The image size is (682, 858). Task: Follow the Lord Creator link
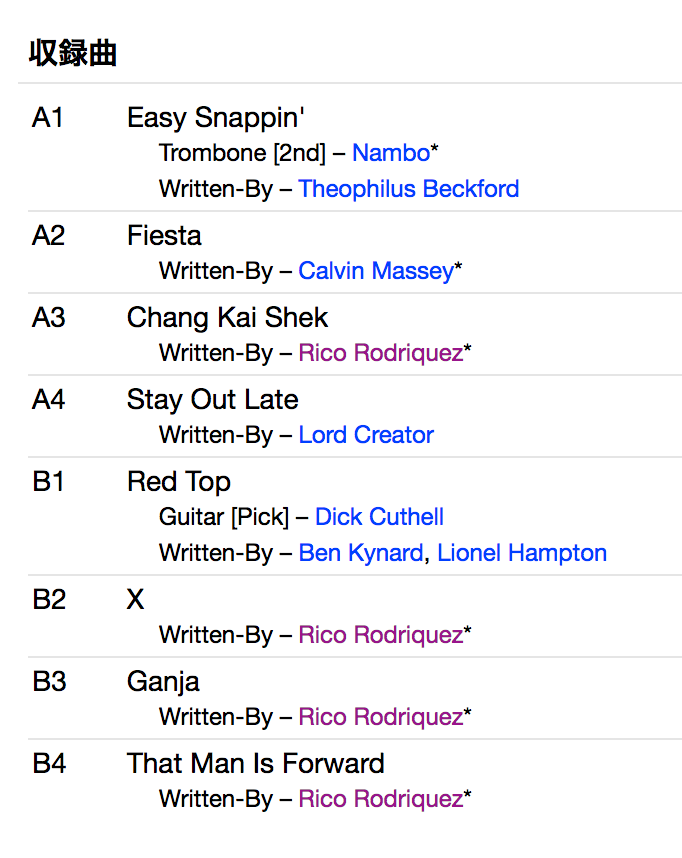[x=366, y=435]
